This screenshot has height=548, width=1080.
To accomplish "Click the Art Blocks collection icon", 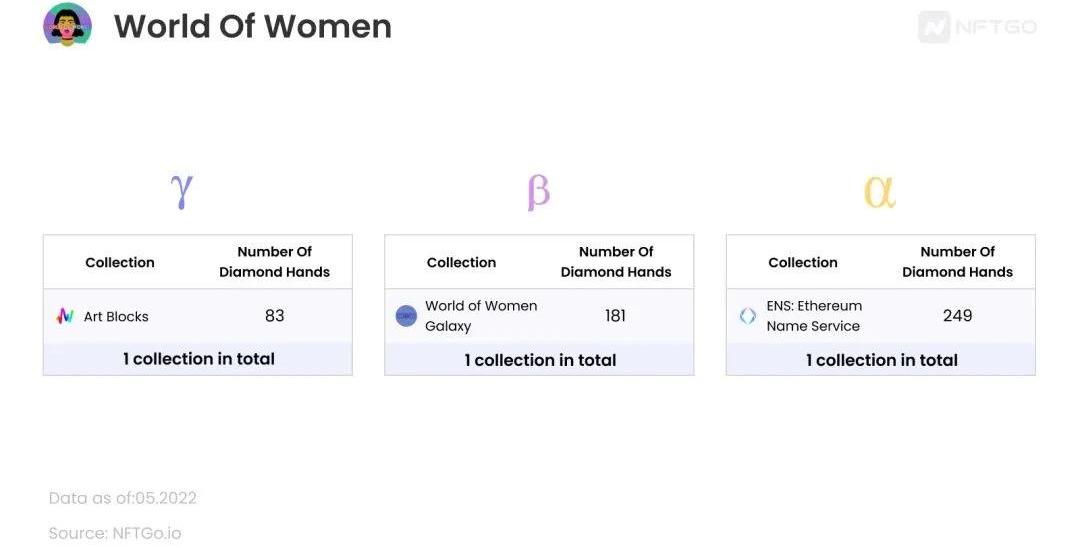I will point(65,316).
